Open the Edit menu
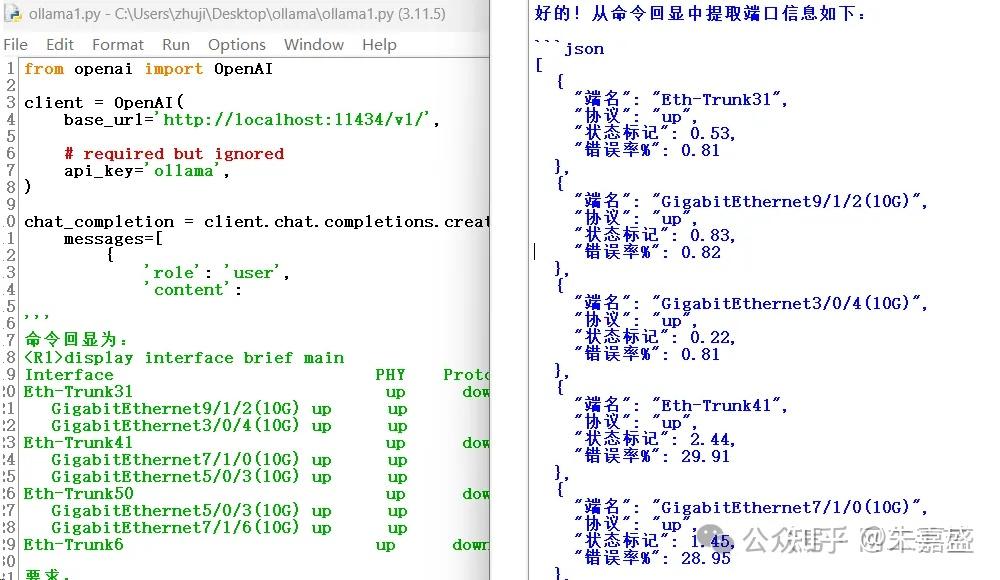1000x580 pixels. coord(60,45)
